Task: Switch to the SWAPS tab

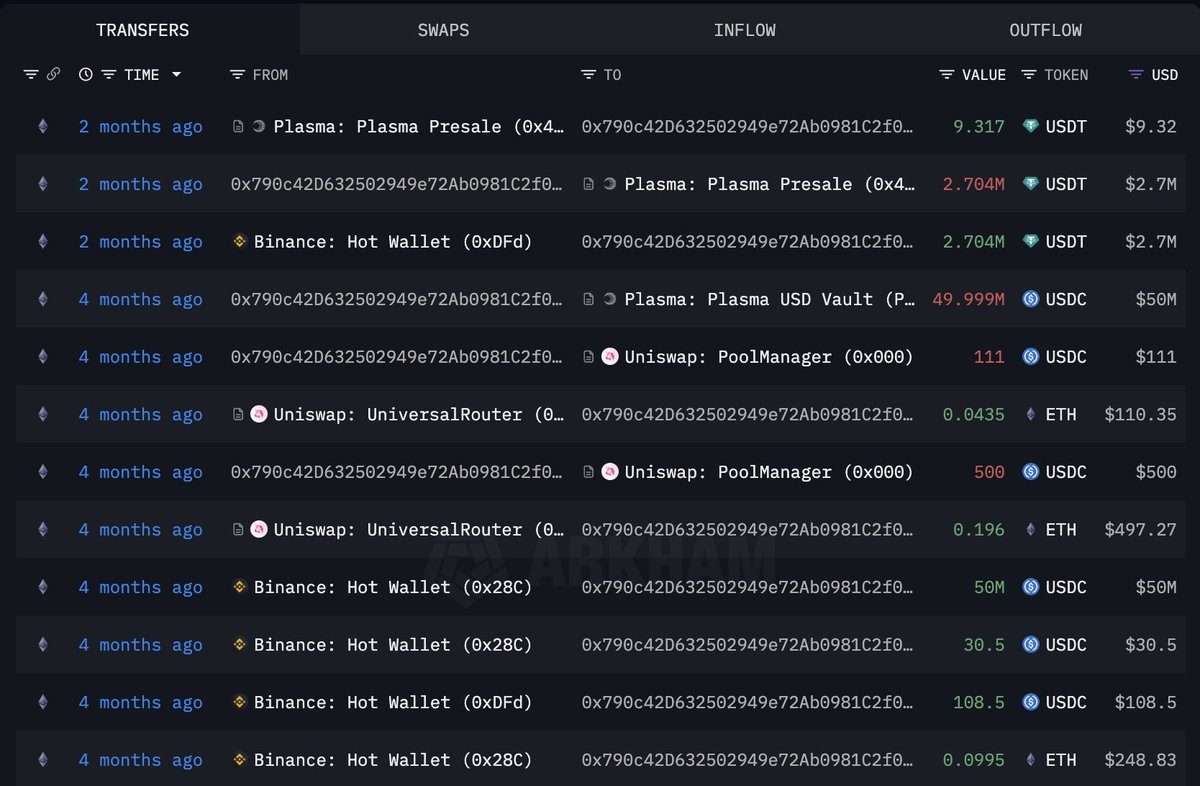Action: click(x=443, y=30)
